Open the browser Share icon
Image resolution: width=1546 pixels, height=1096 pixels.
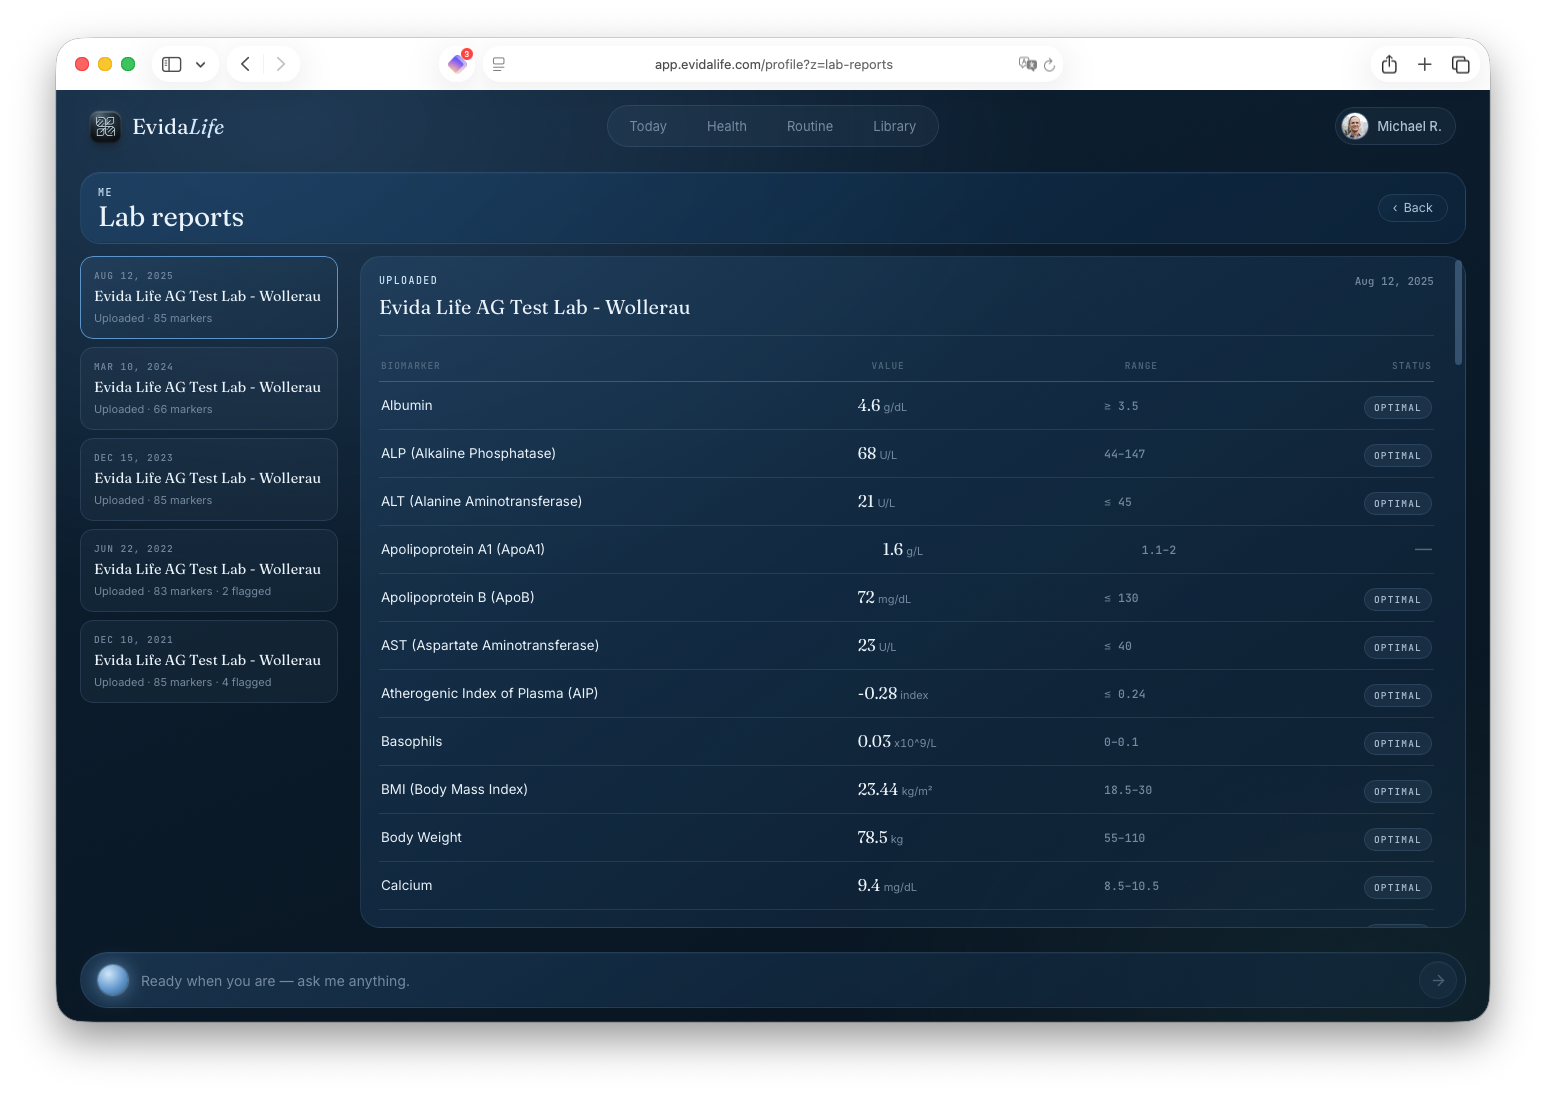click(1389, 64)
